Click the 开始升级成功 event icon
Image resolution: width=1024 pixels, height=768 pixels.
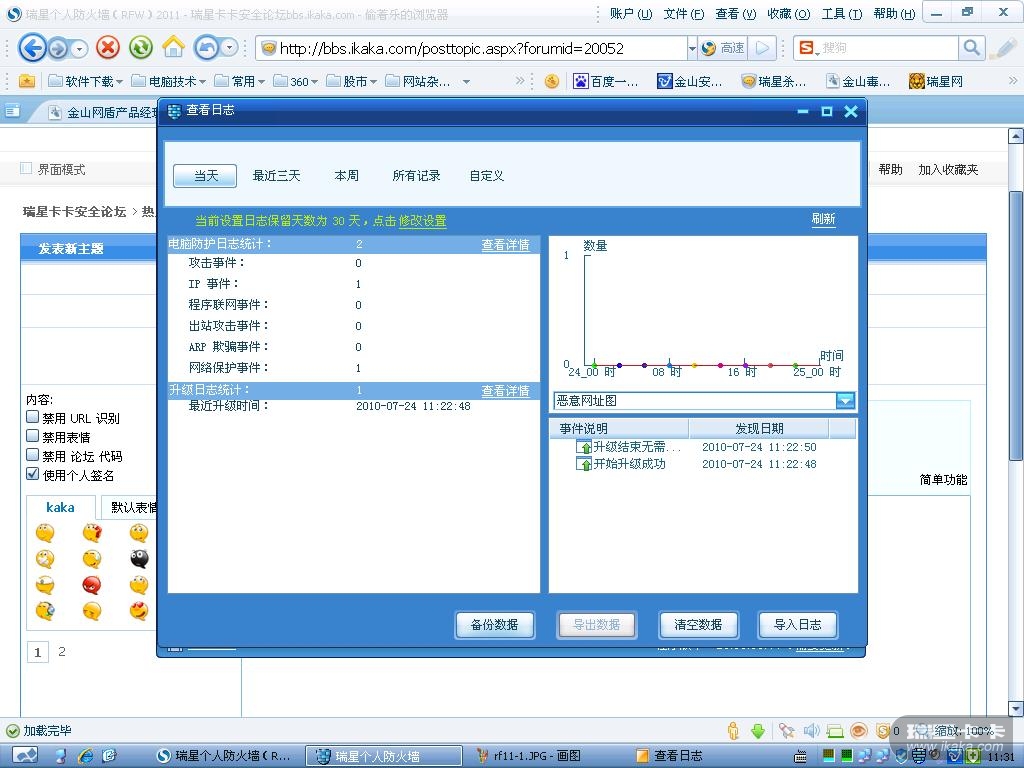(x=584, y=464)
